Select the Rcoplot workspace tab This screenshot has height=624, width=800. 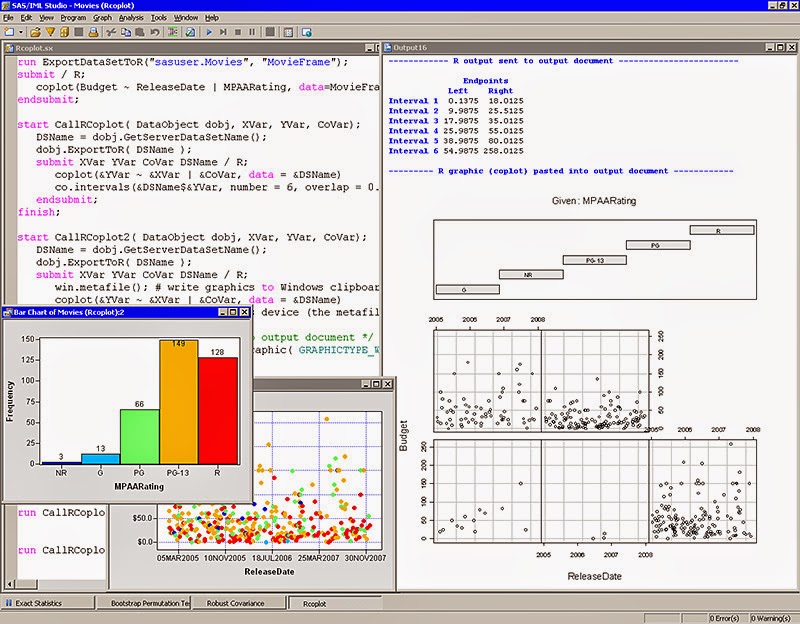coord(335,603)
